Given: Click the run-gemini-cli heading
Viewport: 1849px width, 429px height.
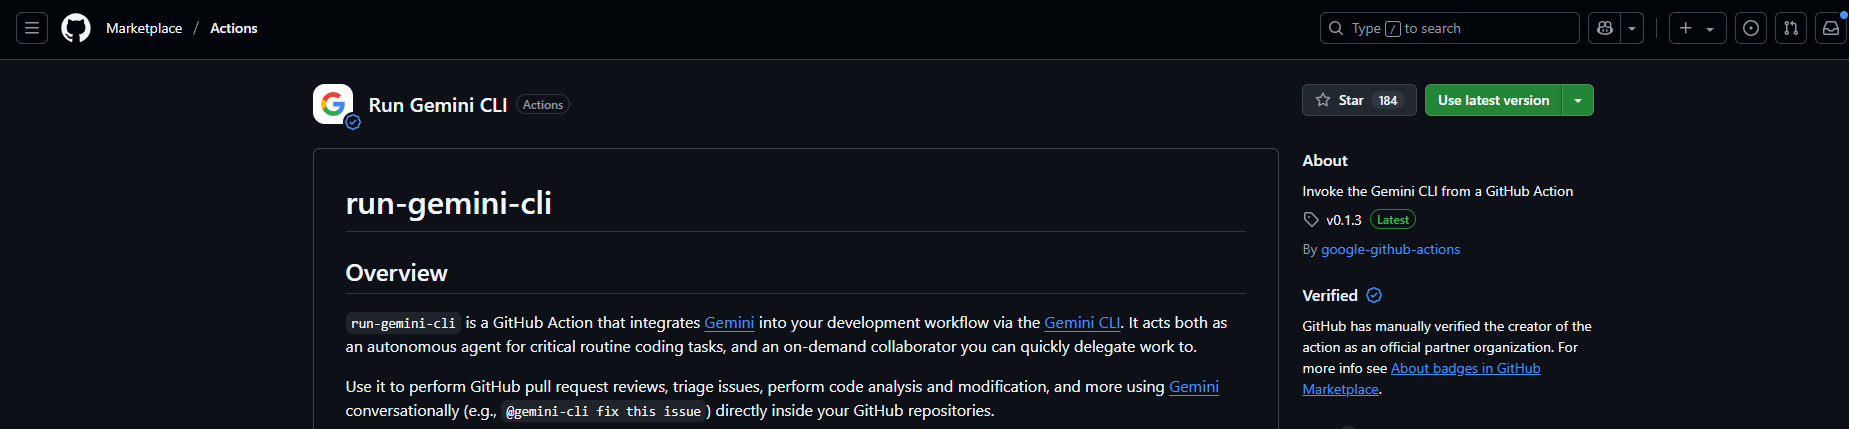Looking at the screenshot, I should [x=449, y=203].
